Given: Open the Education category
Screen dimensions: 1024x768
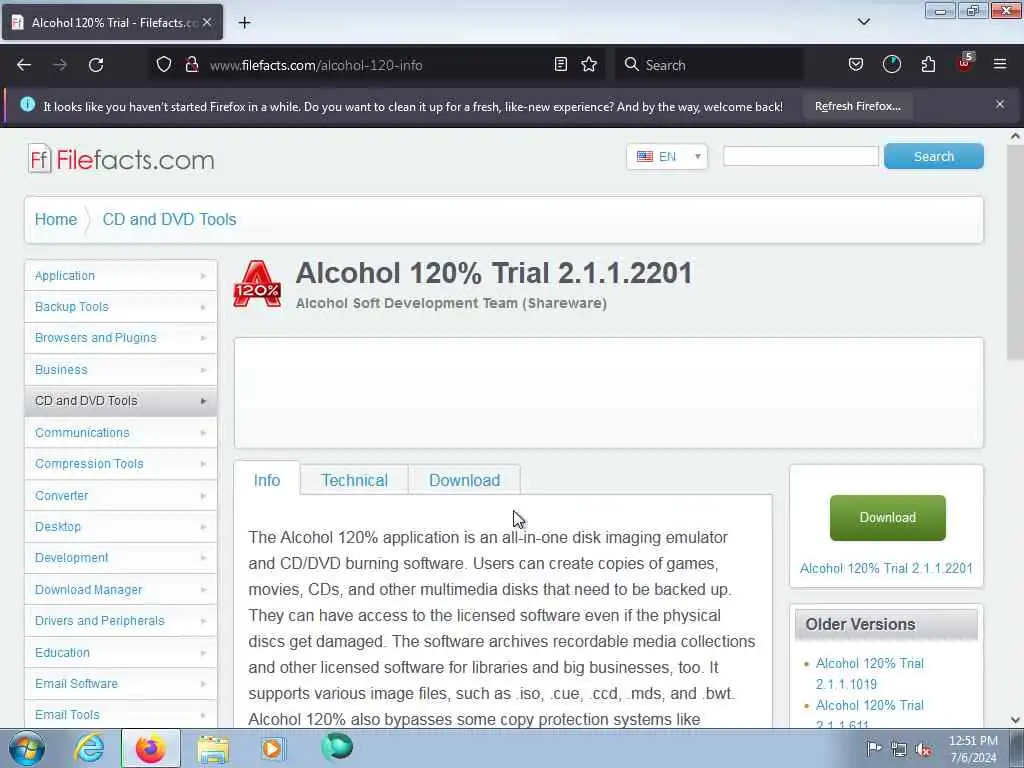Looking at the screenshot, I should (x=121, y=652).
